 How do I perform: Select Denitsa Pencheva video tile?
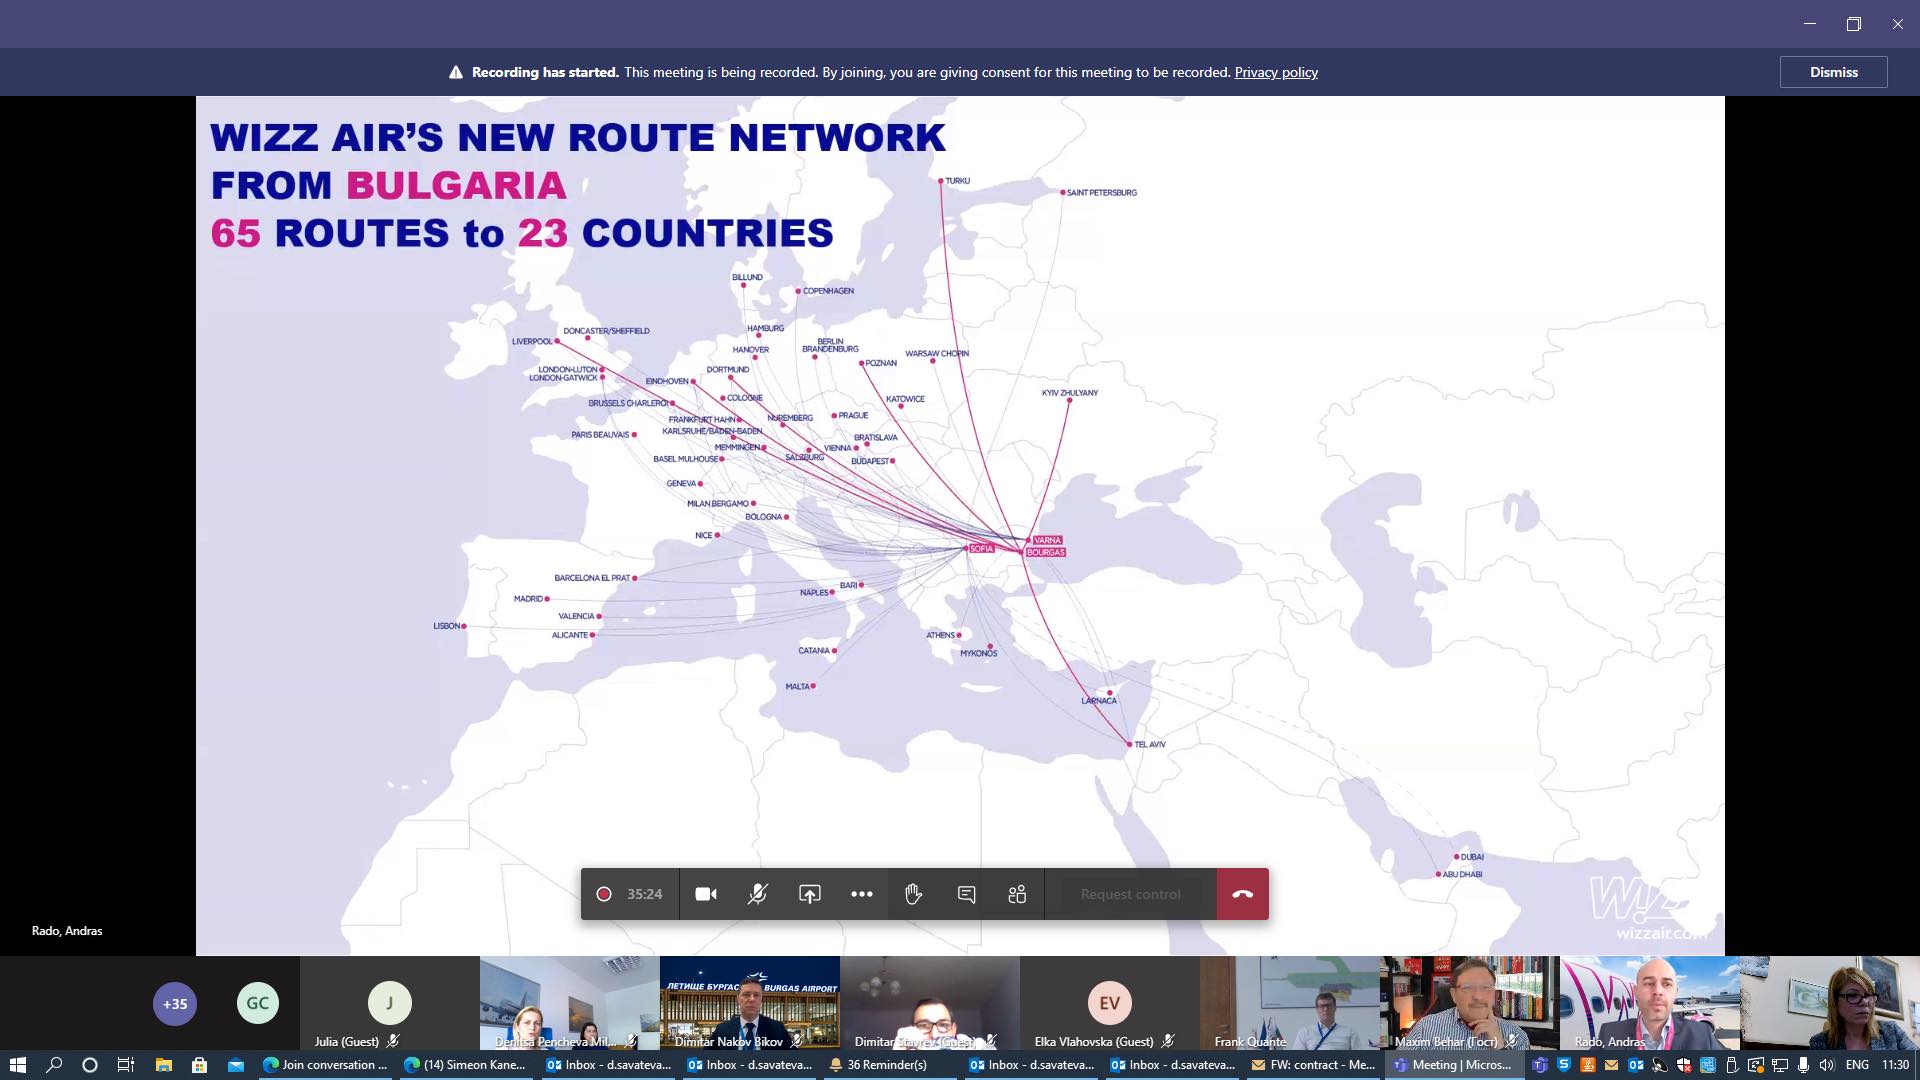click(x=570, y=1003)
